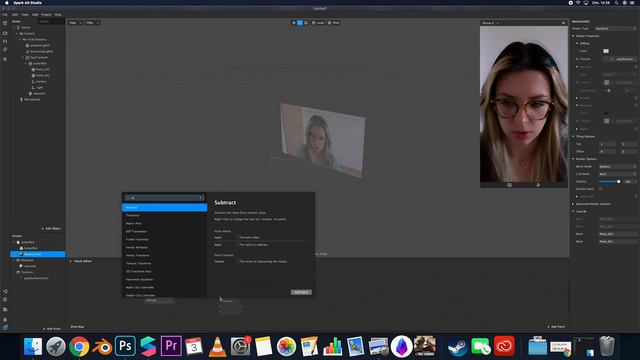Click Show Map in the Patch Editor
Image resolution: width=640 pixels, height=360 pixels.
point(77,327)
